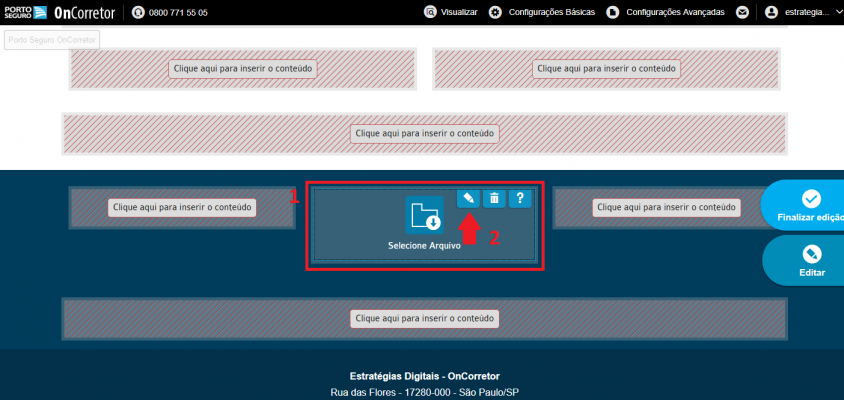844x400 pixels.
Task: Click the phone headset icon
Action: pos(138,12)
